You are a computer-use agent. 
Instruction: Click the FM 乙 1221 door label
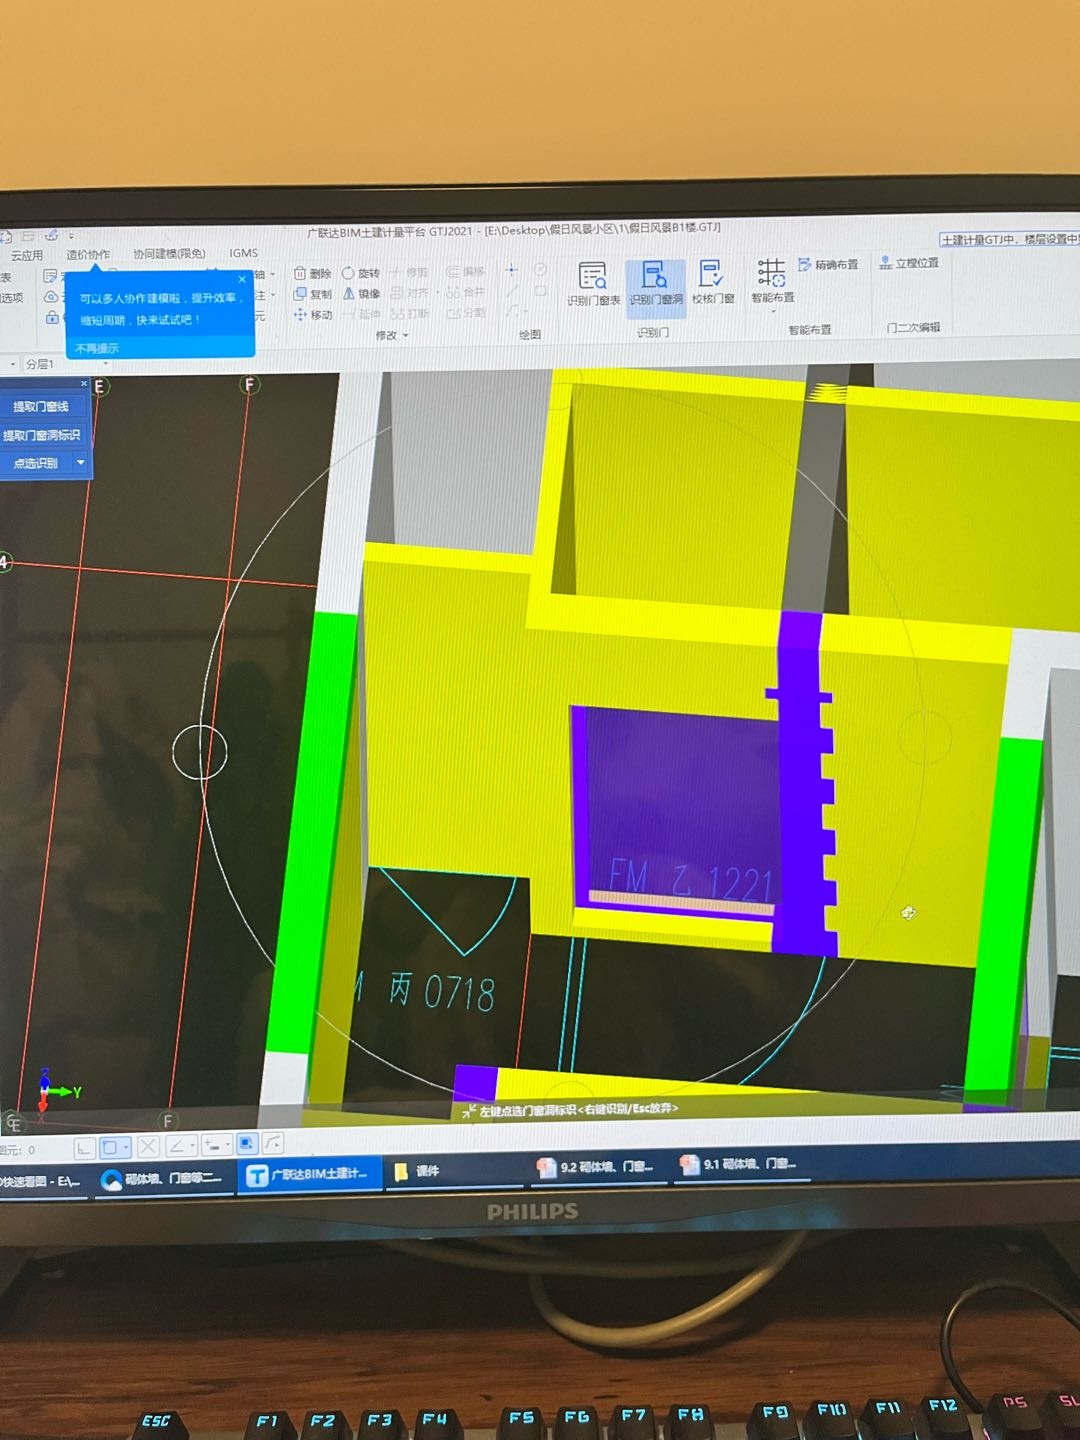[x=690, y=881]
